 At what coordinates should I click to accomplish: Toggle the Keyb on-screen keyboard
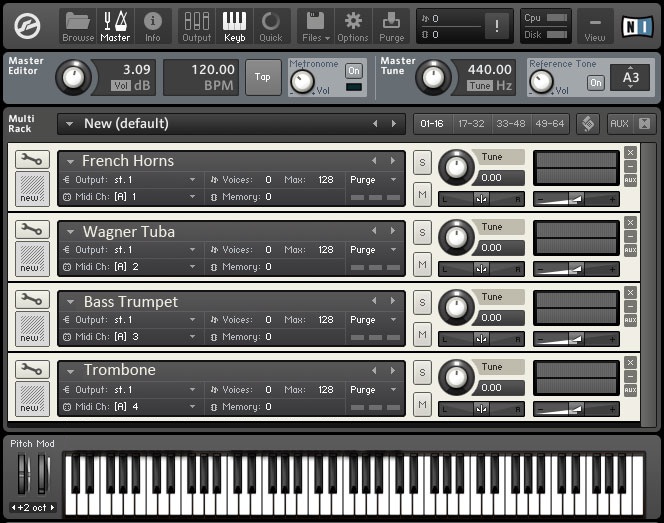coord(235,26)
